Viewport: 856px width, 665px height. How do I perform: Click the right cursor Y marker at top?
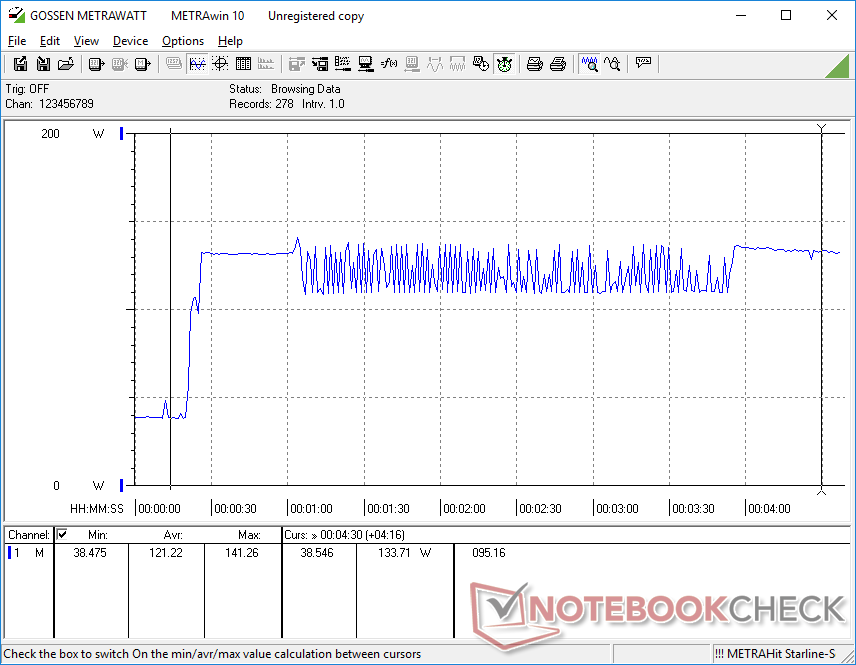tap(821, 128)
